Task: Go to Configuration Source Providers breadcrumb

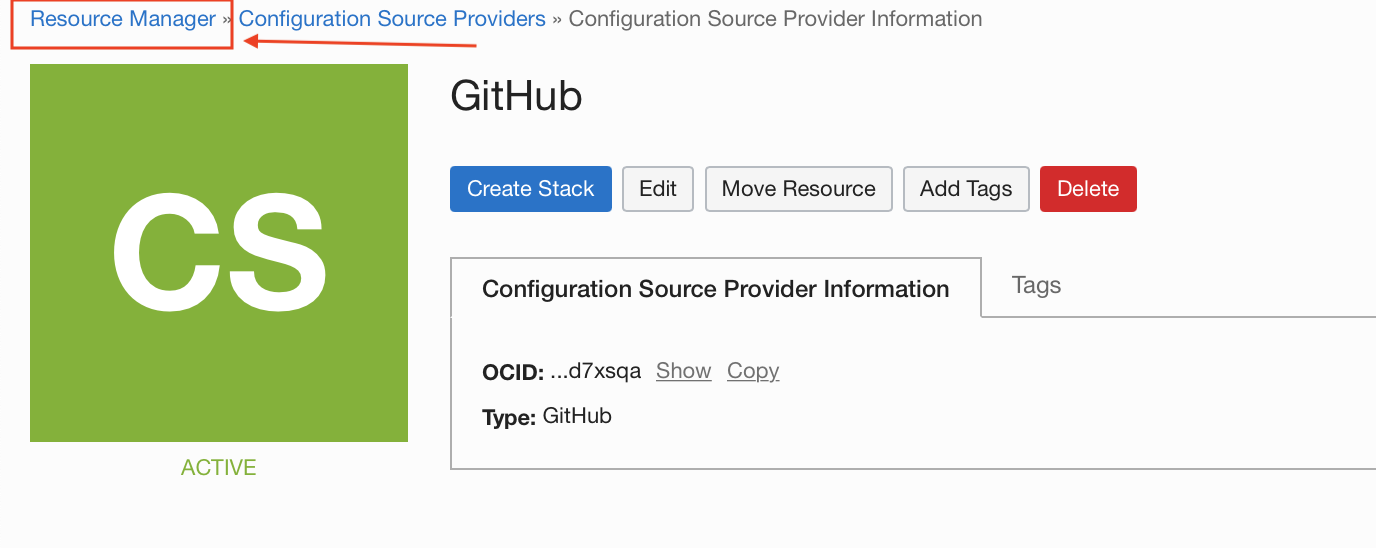Action: pos(392,19)
